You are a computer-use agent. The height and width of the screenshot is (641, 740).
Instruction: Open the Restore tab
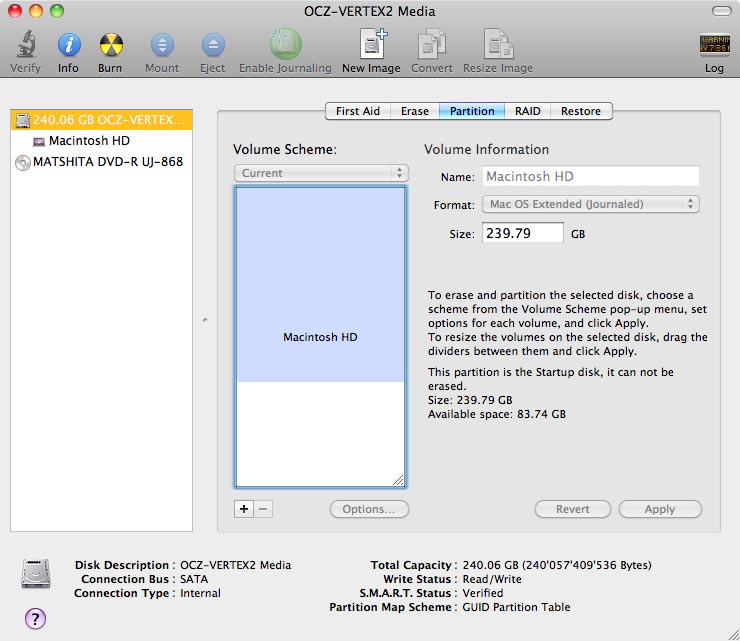point(580,111)
